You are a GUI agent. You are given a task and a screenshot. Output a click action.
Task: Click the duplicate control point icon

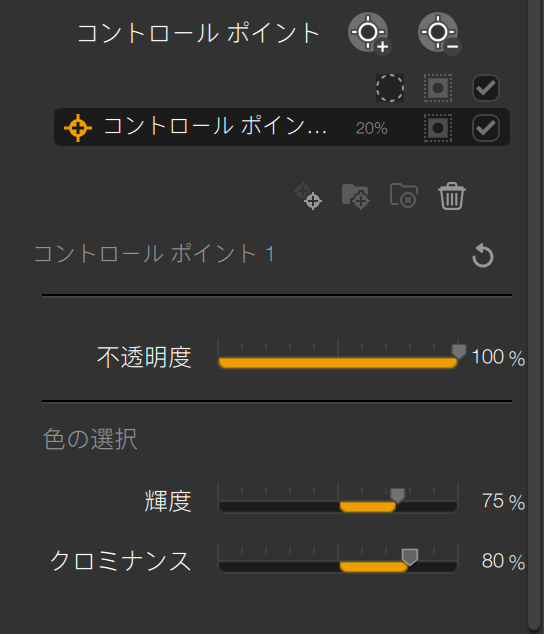(308, 196)
